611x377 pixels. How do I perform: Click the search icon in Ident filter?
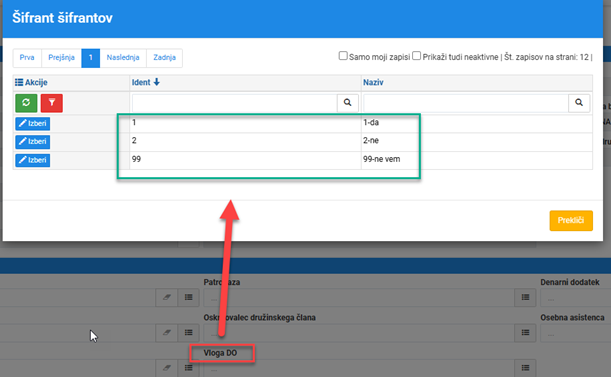347,103
